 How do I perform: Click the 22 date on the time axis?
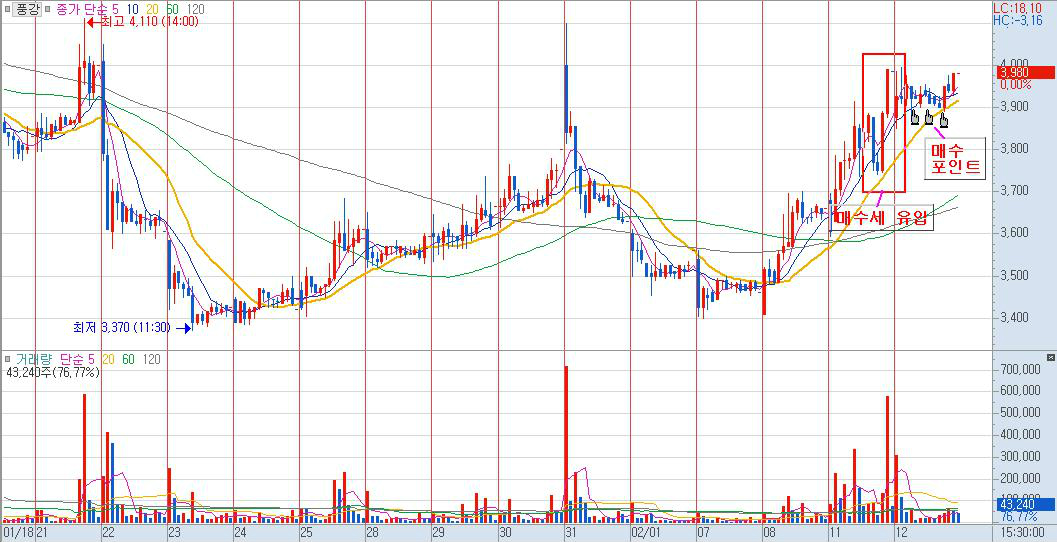109,533
